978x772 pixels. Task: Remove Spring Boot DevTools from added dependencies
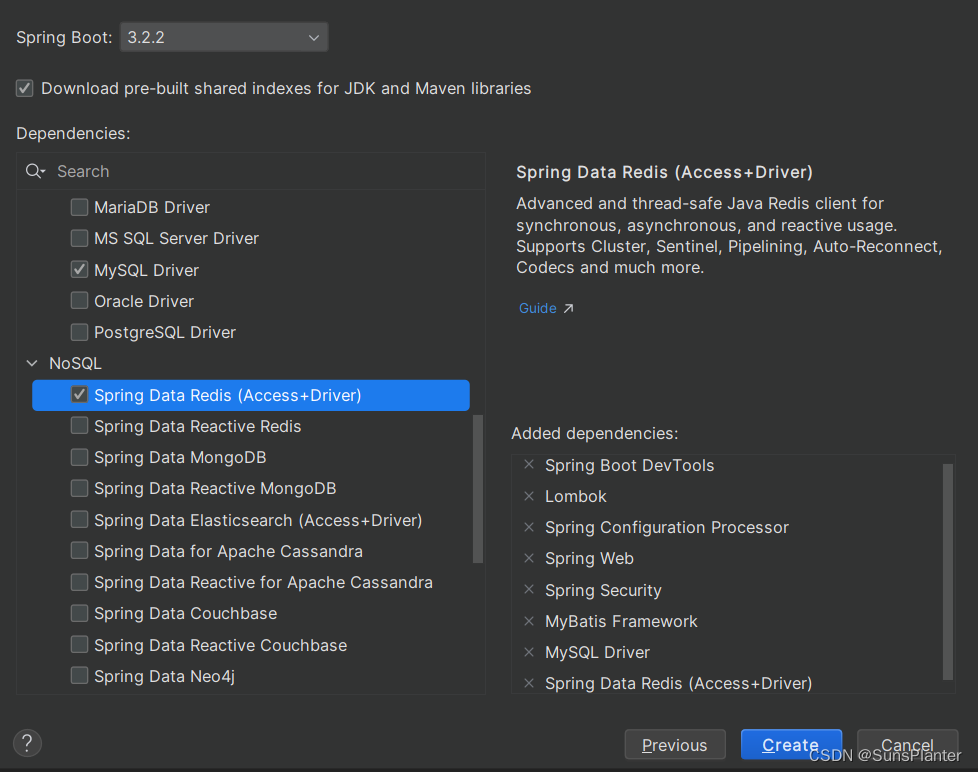coord(529,465)
